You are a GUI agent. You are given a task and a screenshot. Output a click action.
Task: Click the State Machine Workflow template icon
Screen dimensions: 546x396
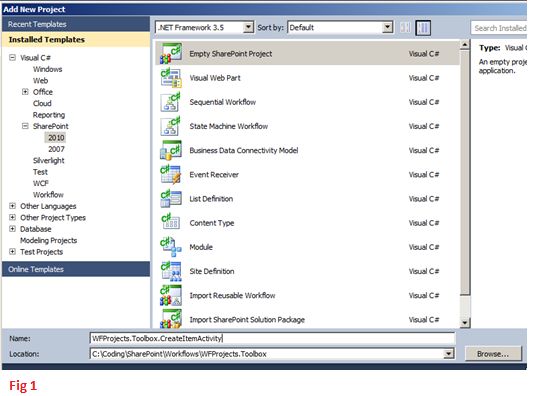171,126
